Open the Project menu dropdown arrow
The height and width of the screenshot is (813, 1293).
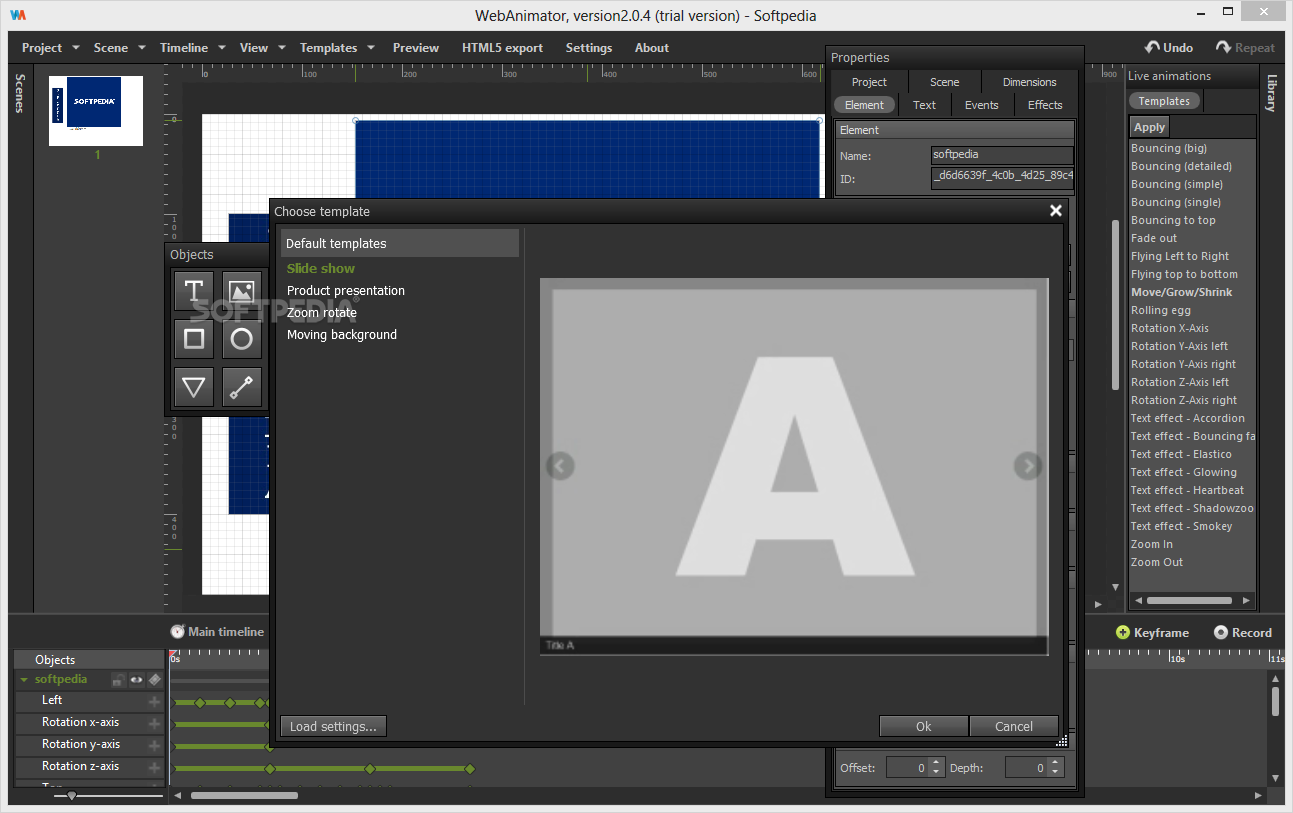(75, 48)
